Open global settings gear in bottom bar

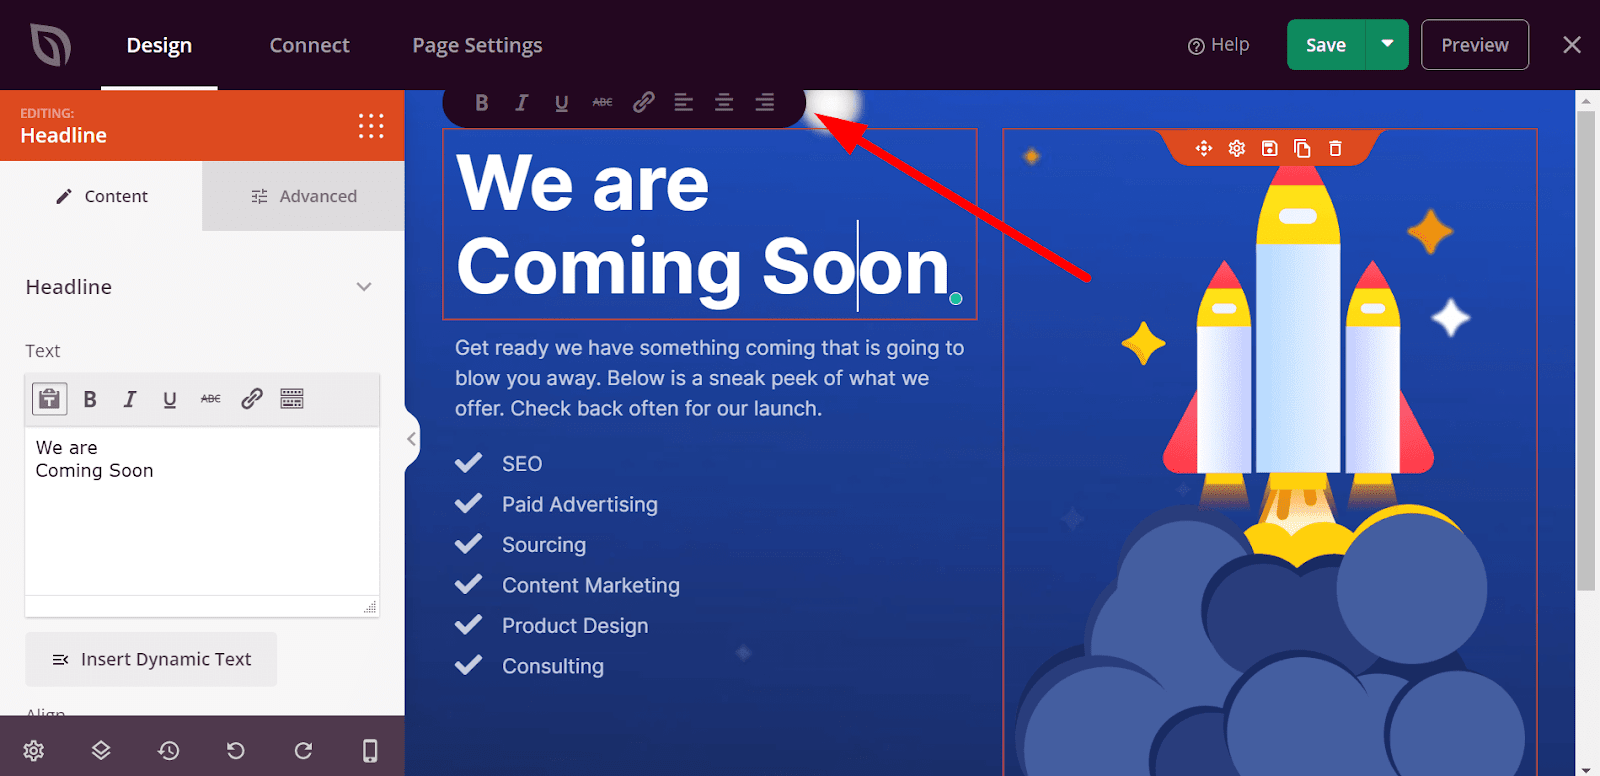click(34, 751)
